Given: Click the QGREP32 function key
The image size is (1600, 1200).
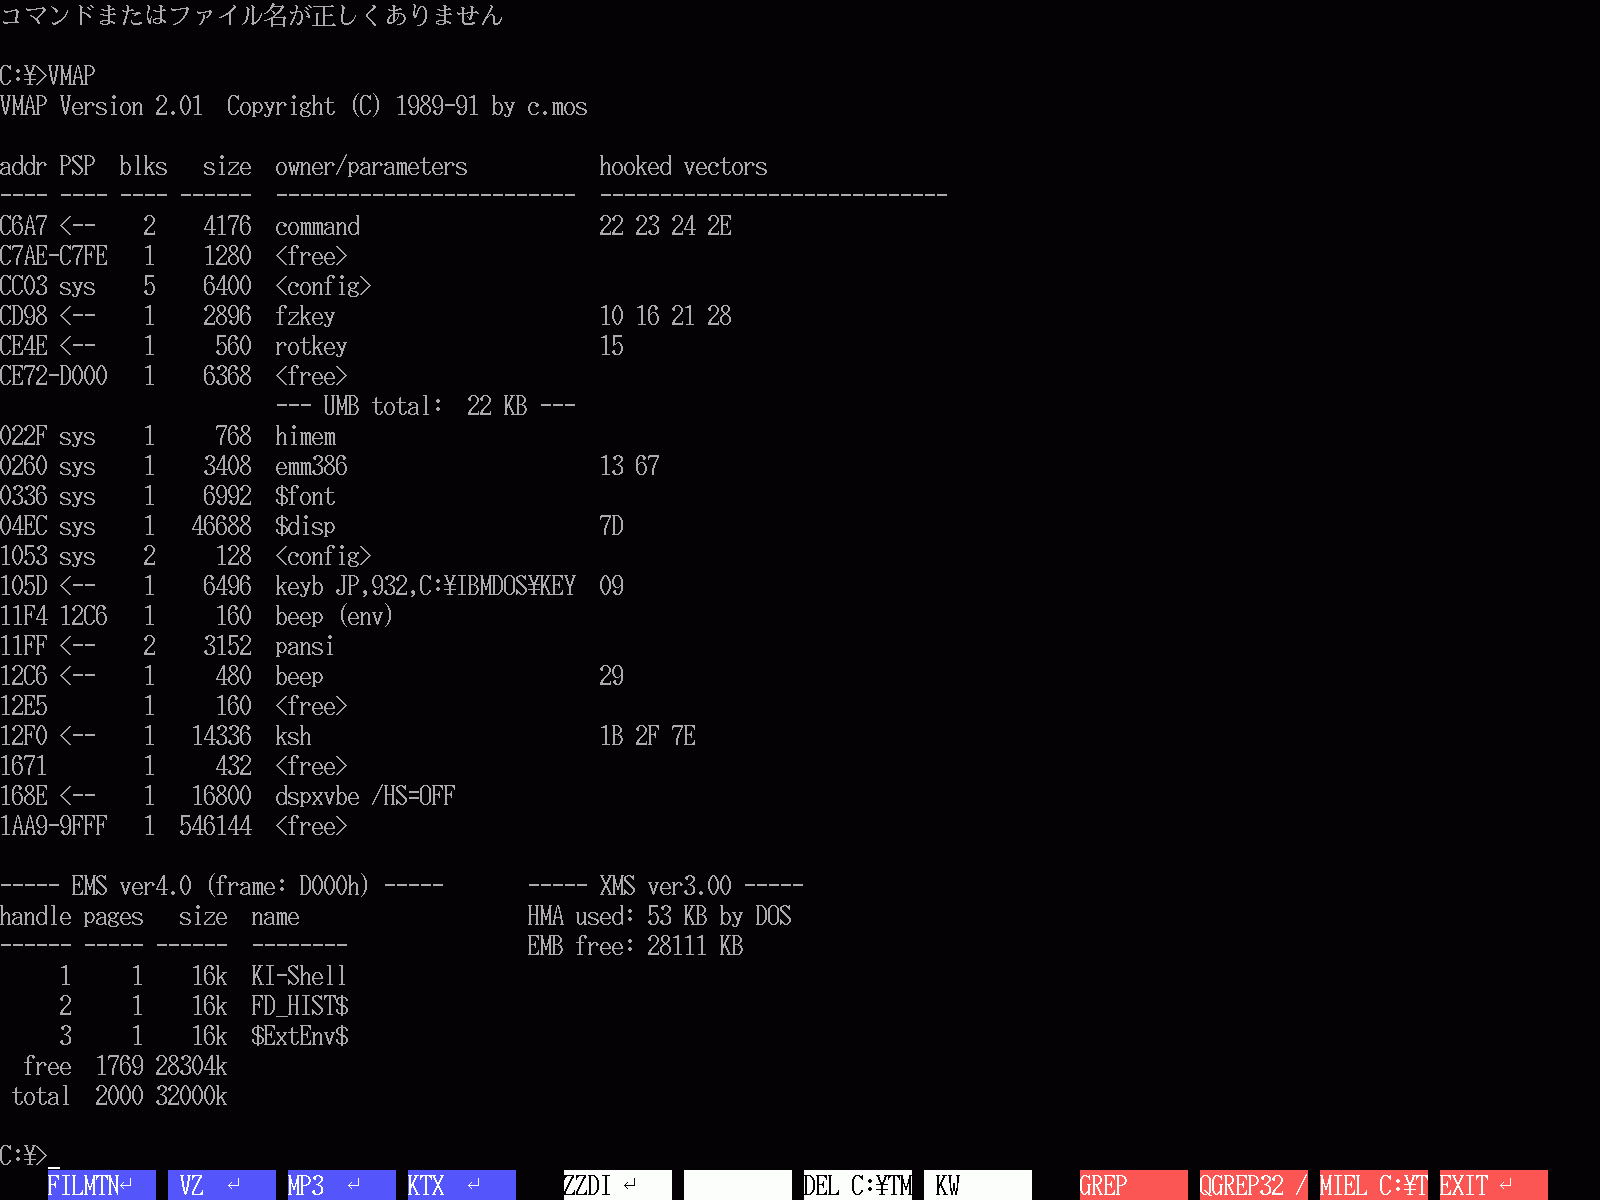Looking at the screenshot, I should tap(1253, 1185).
